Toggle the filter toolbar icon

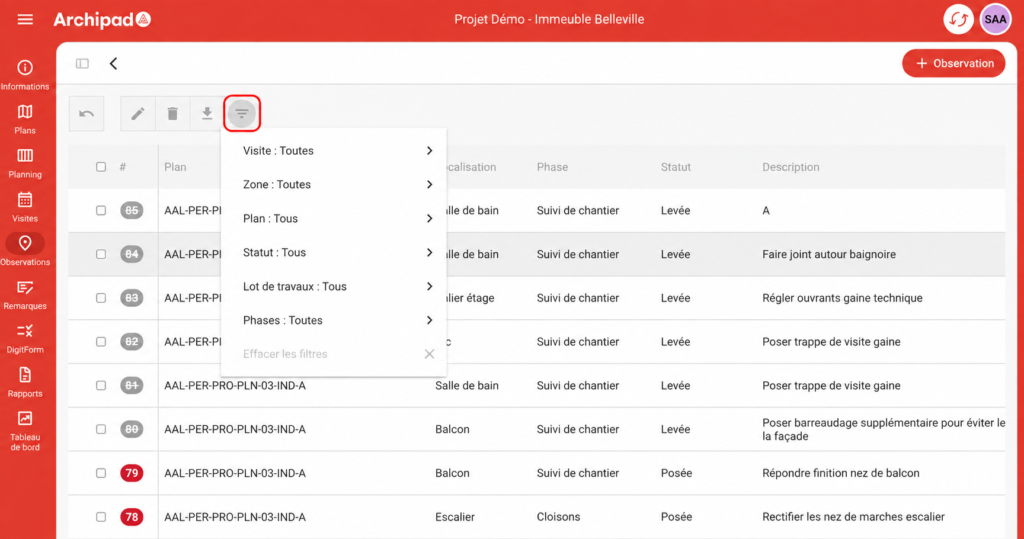pyautogui.click(x=242, y=114)
